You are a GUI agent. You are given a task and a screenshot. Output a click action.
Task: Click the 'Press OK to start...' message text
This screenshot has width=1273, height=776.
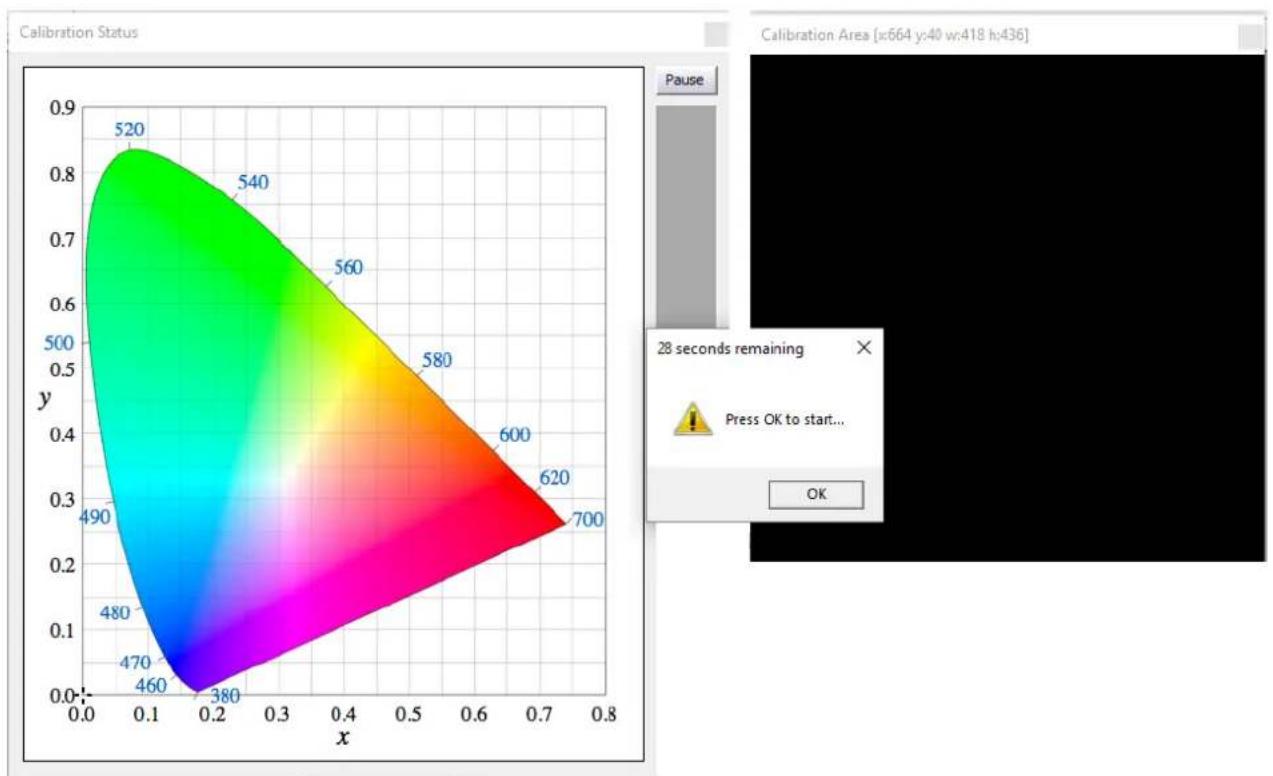(785, 419)
